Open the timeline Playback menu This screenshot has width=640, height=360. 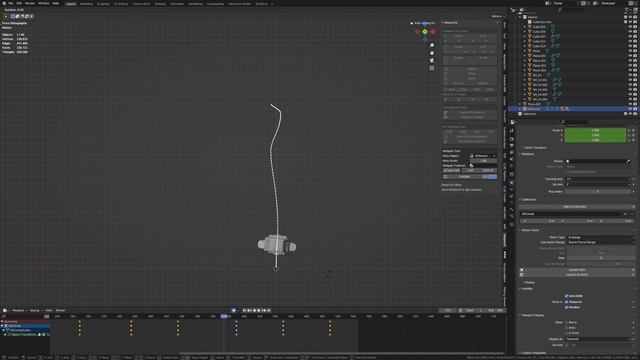[19, 311]
